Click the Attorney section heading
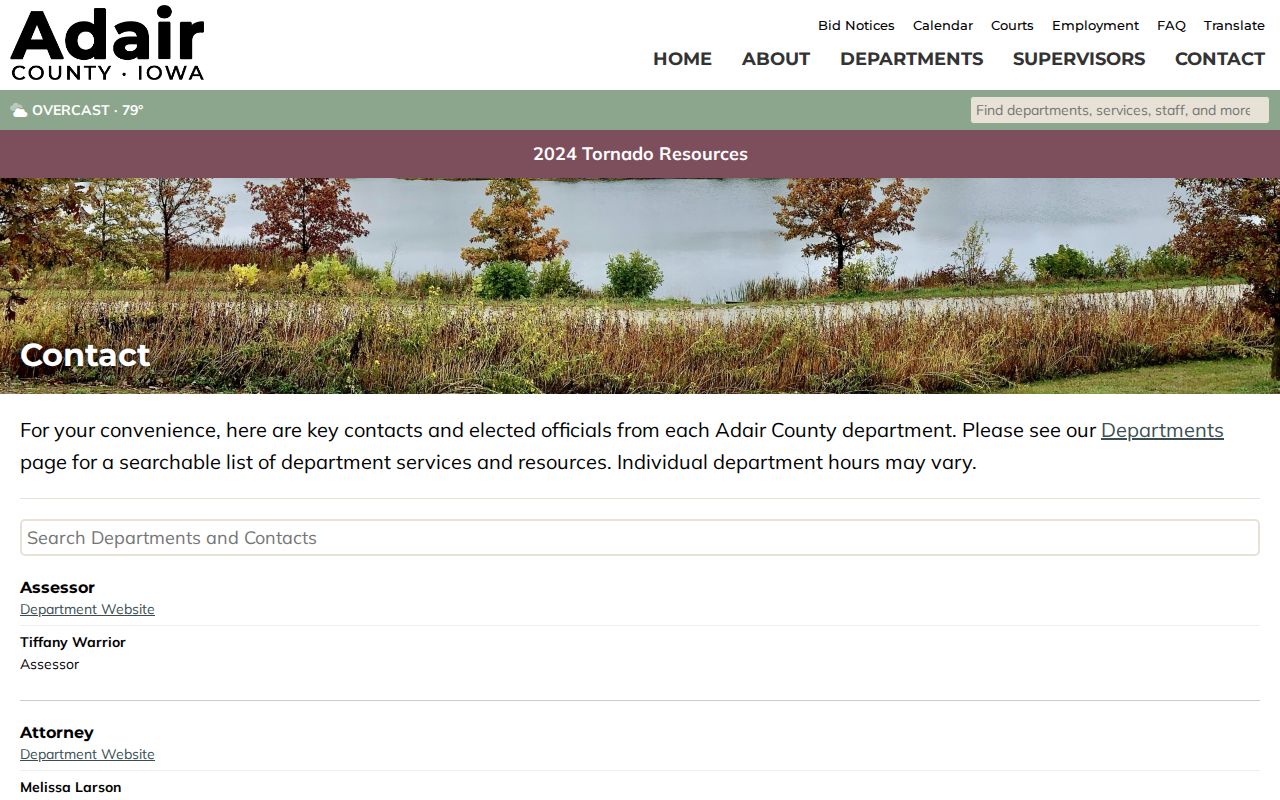 (56, 732)
